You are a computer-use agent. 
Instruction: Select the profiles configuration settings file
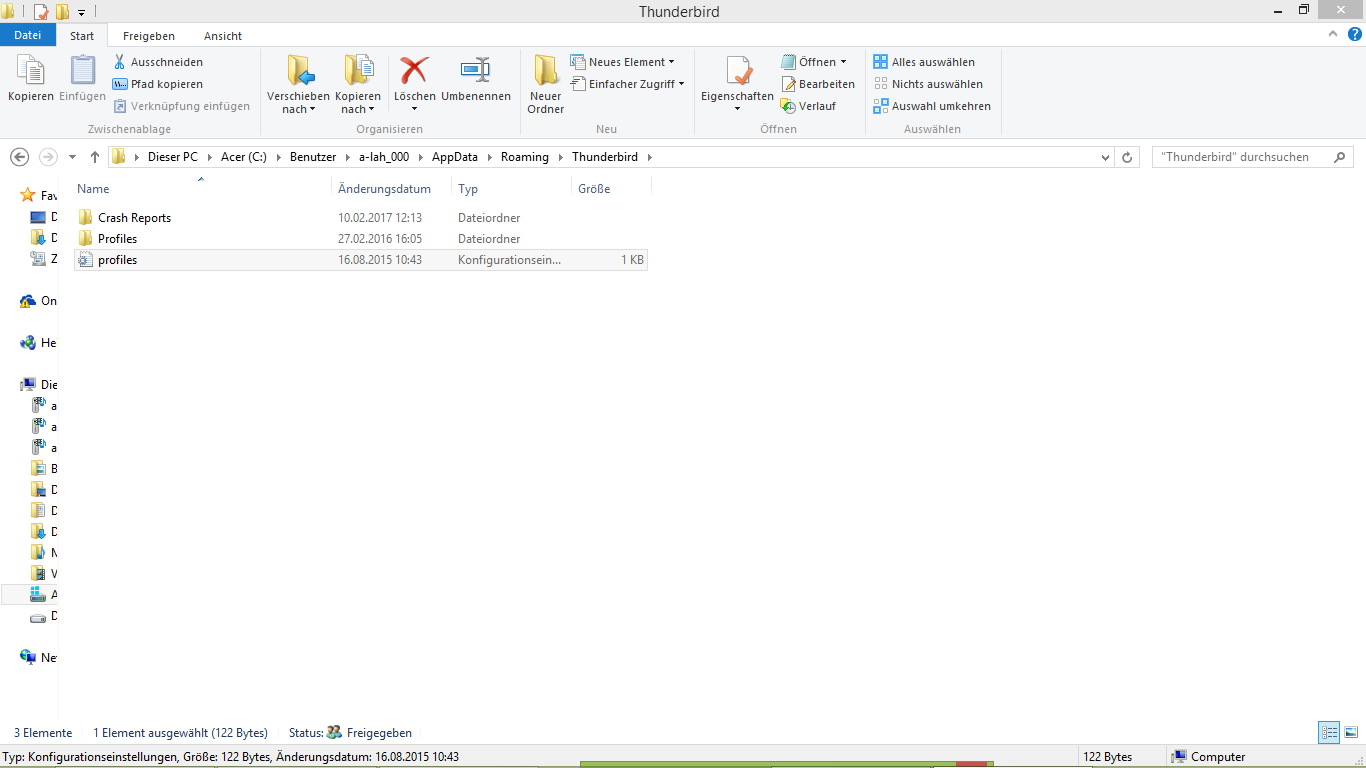coord(361,260)
